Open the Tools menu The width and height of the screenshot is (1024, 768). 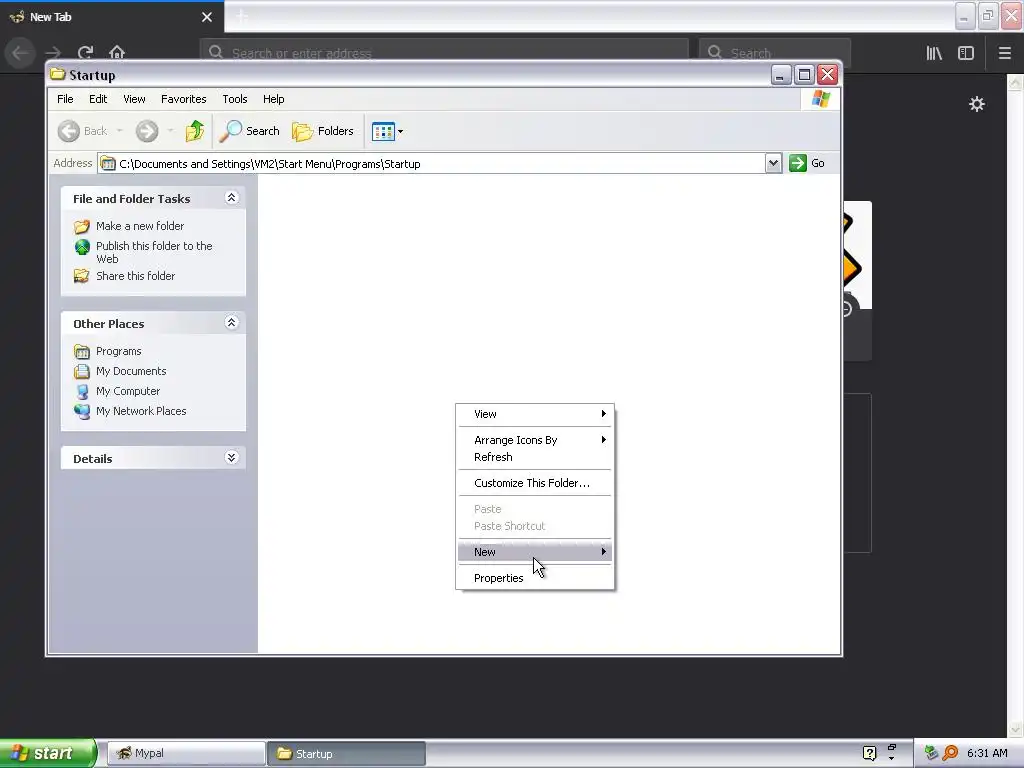coord(234,99)
